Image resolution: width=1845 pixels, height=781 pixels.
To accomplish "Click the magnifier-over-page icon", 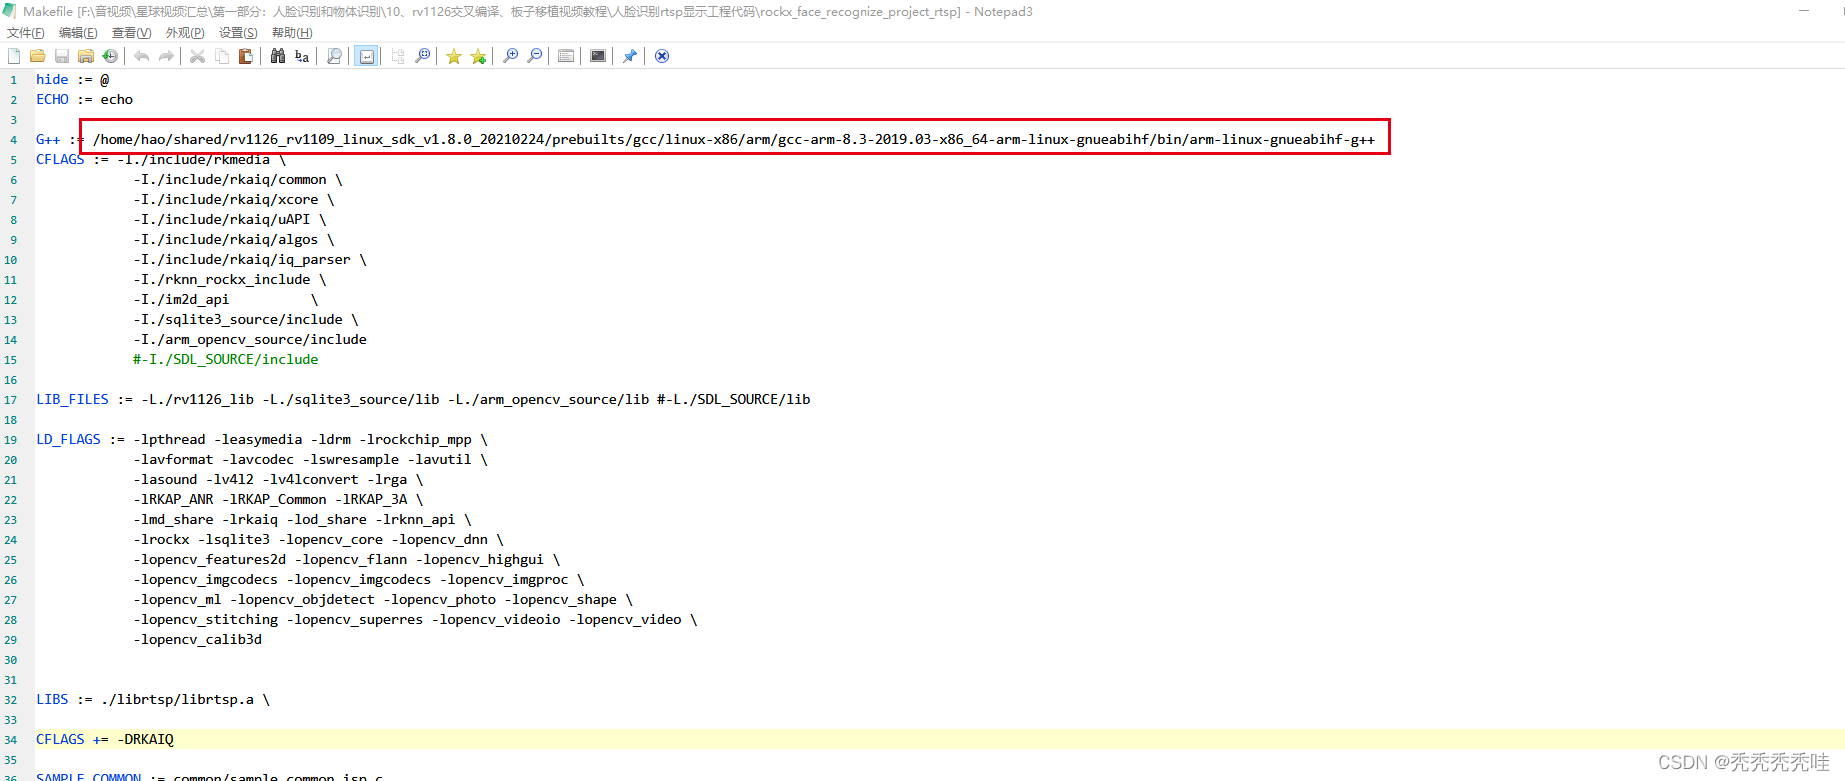I will pyautogui.click(x=334, y=56).
